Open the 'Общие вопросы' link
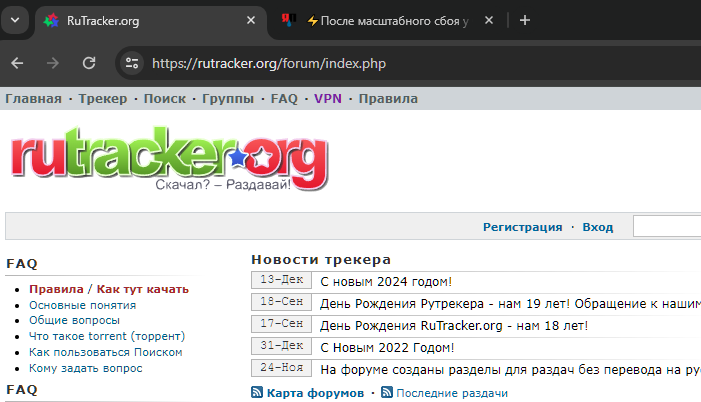 tap(74, 320)
